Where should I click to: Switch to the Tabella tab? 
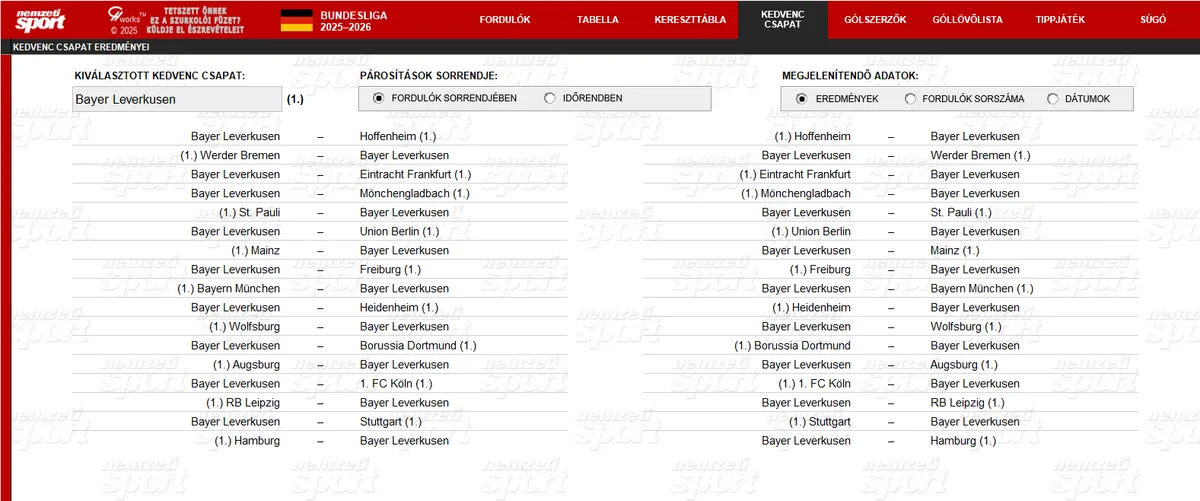pos(598,20)
